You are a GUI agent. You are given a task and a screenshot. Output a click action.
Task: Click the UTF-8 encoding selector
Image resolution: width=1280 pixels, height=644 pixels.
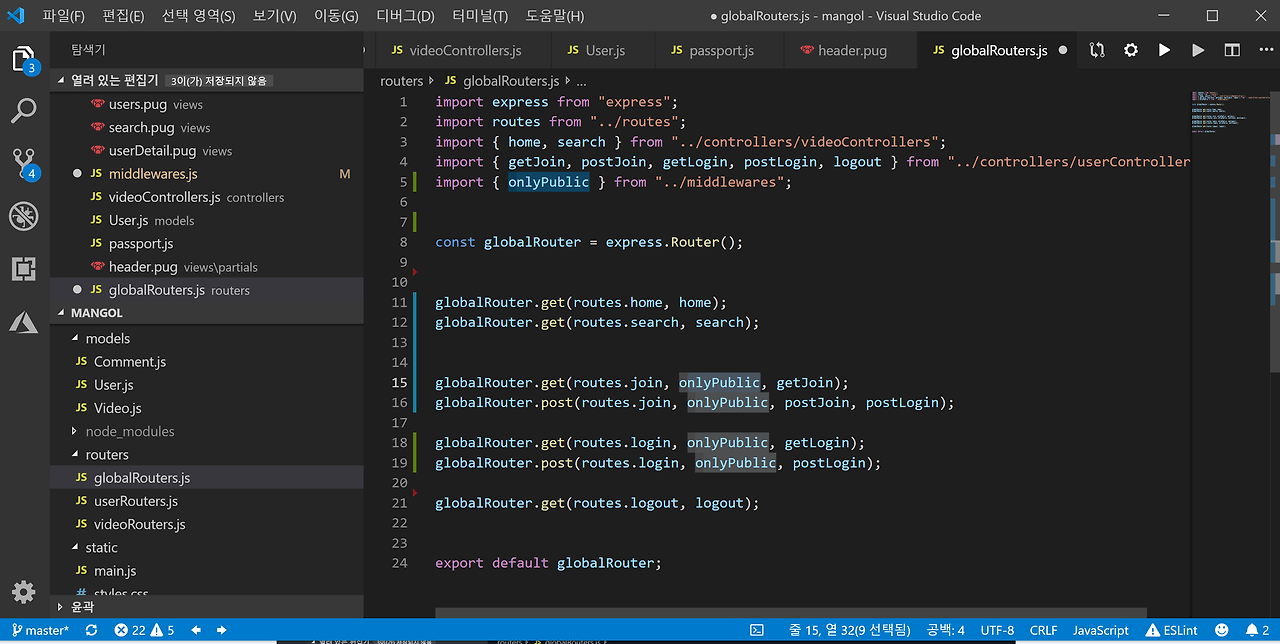click(997, 630)
